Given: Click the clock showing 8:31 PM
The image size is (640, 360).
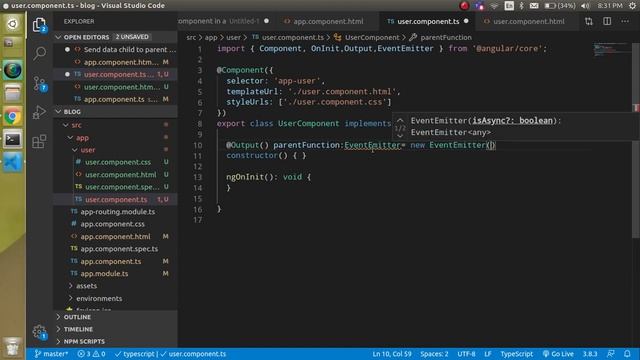Looking at the screenshot, I should point(610,6).
